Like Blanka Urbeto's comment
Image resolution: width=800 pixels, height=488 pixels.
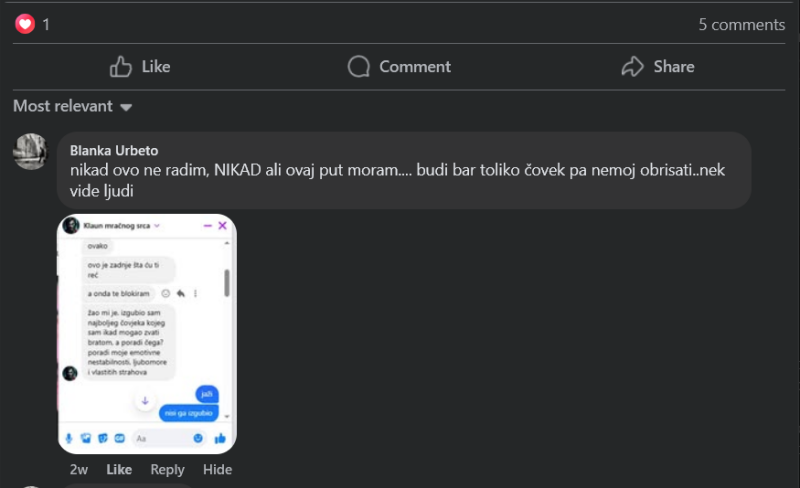click(x=119, y=470)
